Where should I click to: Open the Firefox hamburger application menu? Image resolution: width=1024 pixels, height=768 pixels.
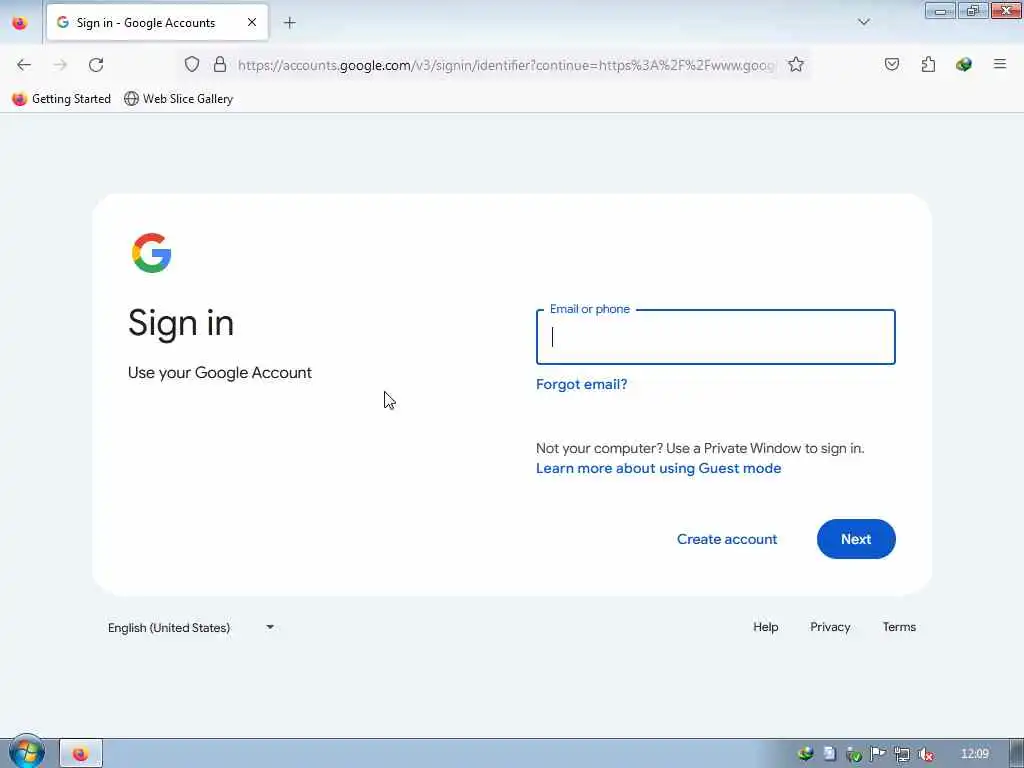tap(1000, 64)
